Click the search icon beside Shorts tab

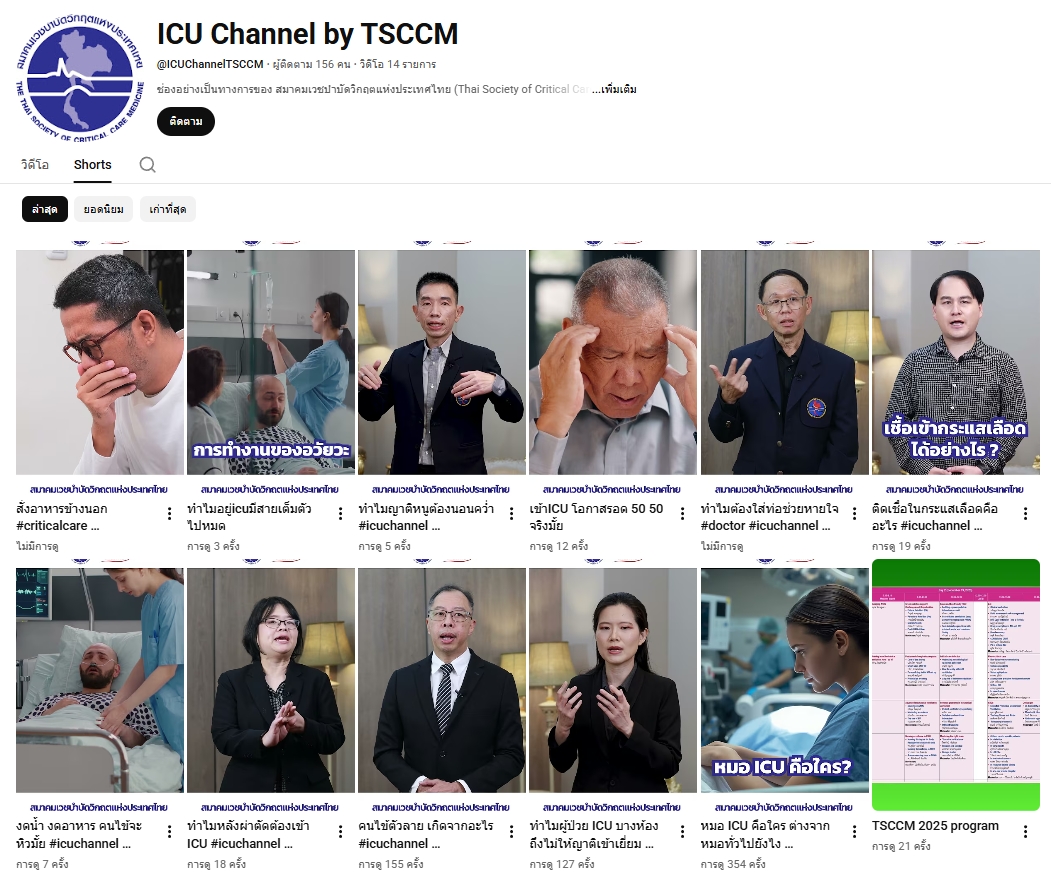pos(147,165)
